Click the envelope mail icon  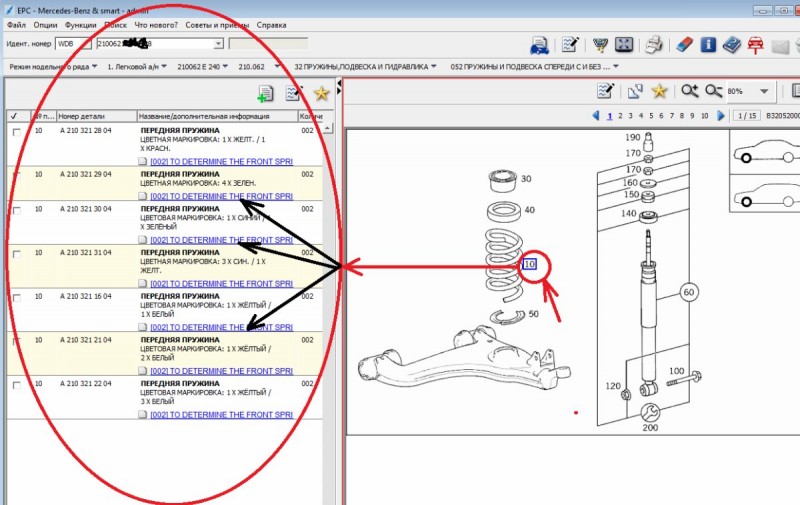click(x=780, y=46)
